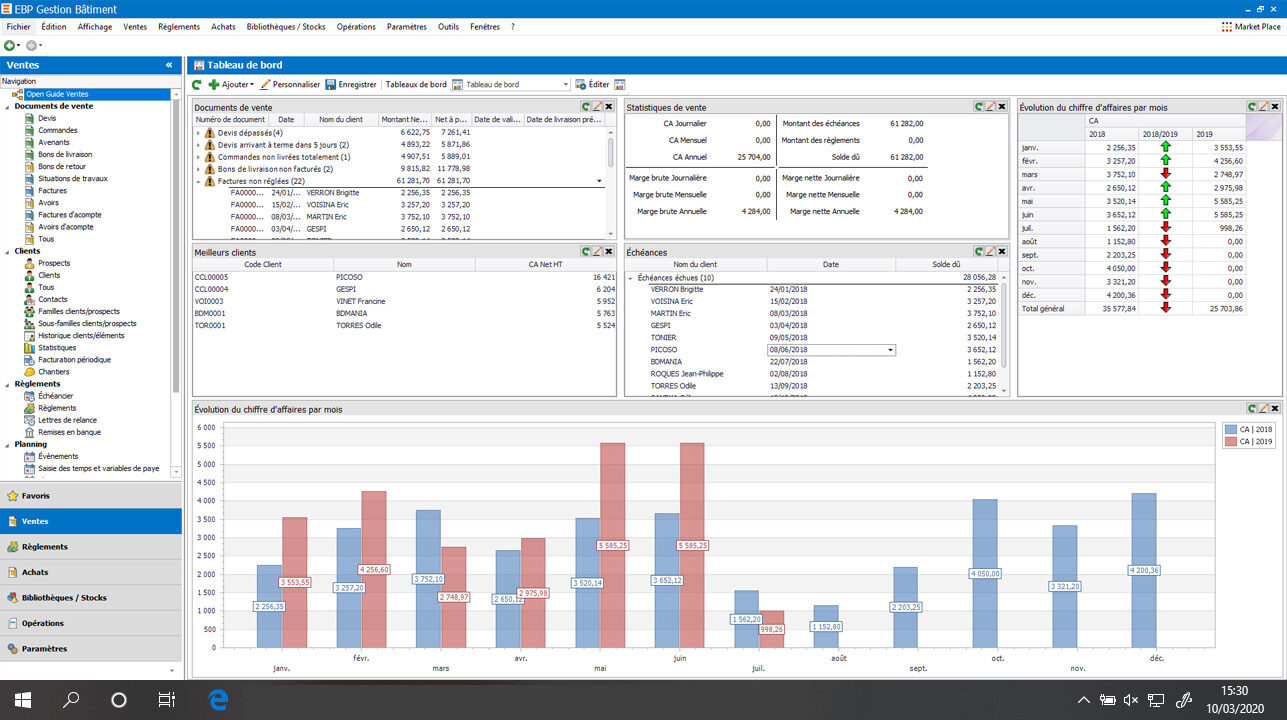Viewport: 1287px width, 720px height.
Task: Open Échéancier under Règlements
Action: pyautogui.click(x=55, y=396)
